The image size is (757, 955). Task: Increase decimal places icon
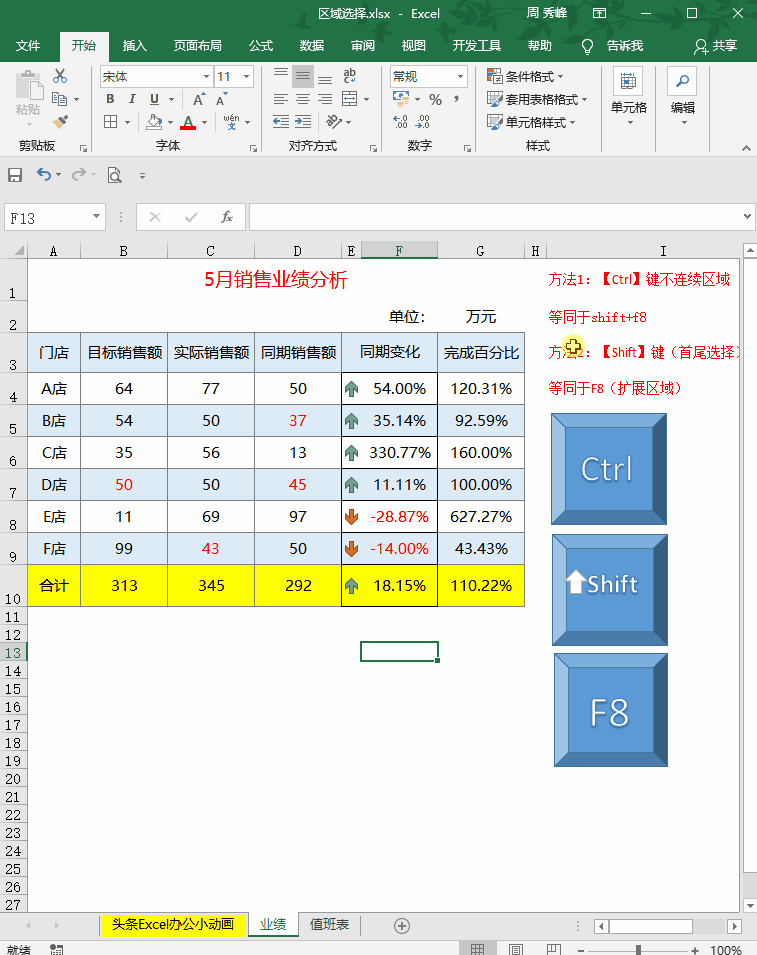(x=400, y=122)
